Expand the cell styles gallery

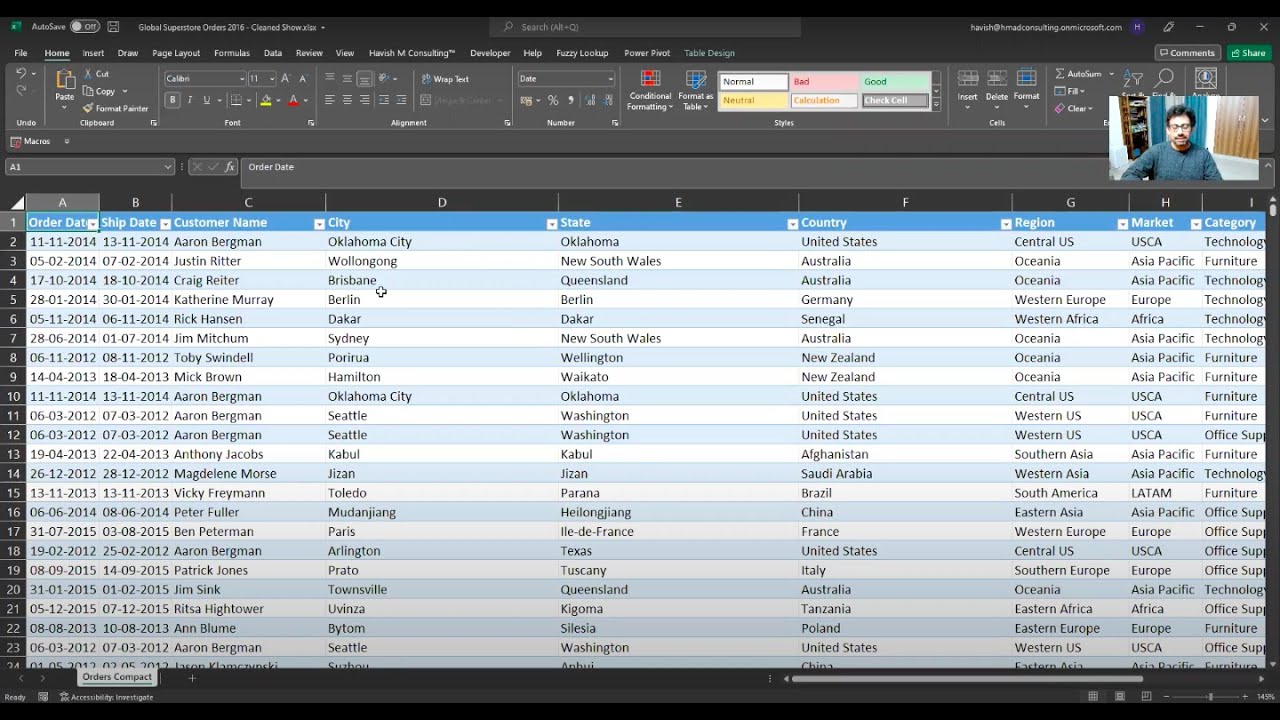click(936, 104)
